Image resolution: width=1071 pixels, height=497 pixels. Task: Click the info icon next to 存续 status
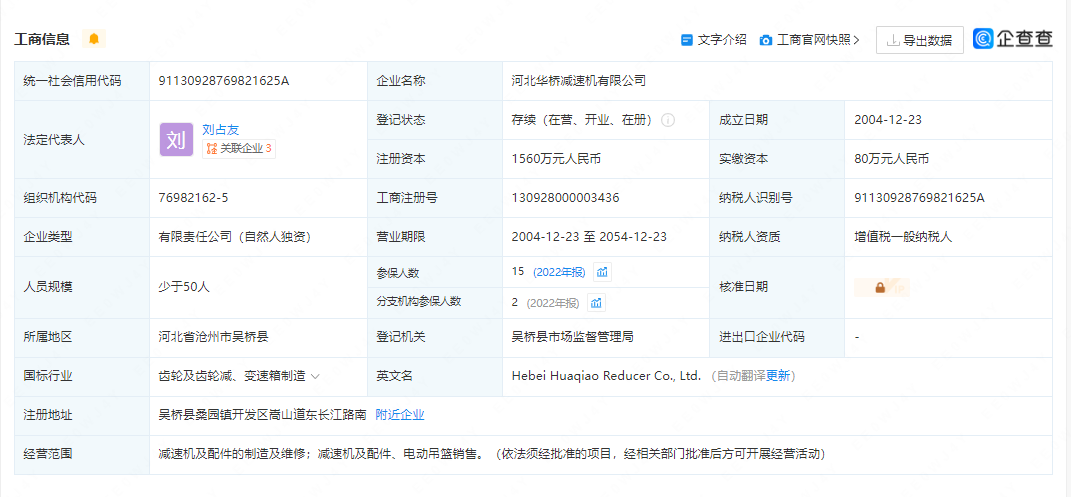(668, 120)
